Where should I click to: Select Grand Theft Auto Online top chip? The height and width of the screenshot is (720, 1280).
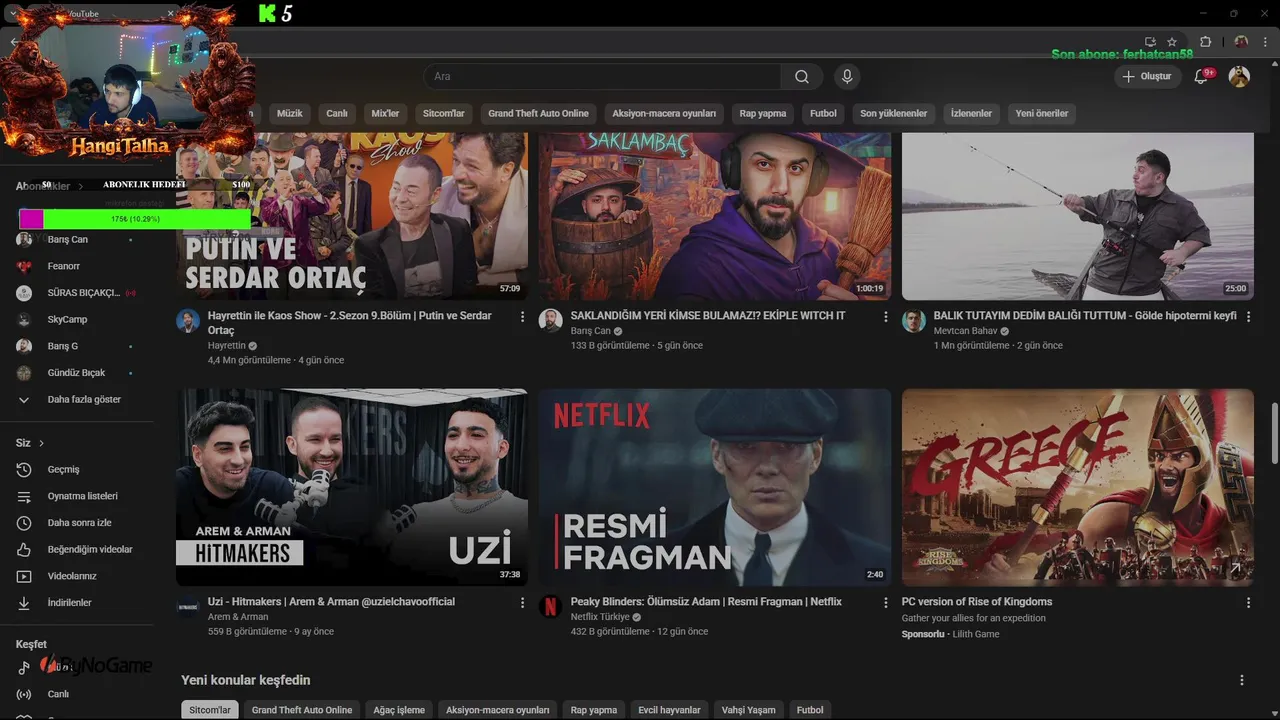[x=538, y=114]
